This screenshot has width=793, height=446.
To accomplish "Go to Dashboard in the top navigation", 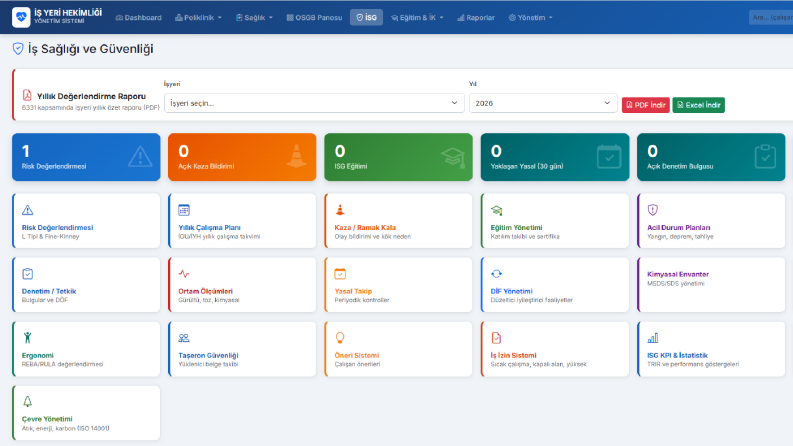I will point(139,17).
